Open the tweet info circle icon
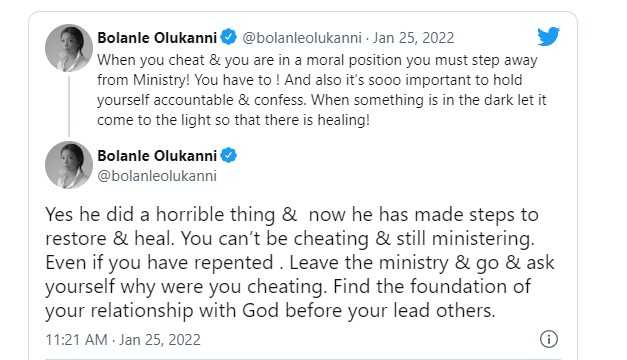627x360 pixels. click(549, 339)
